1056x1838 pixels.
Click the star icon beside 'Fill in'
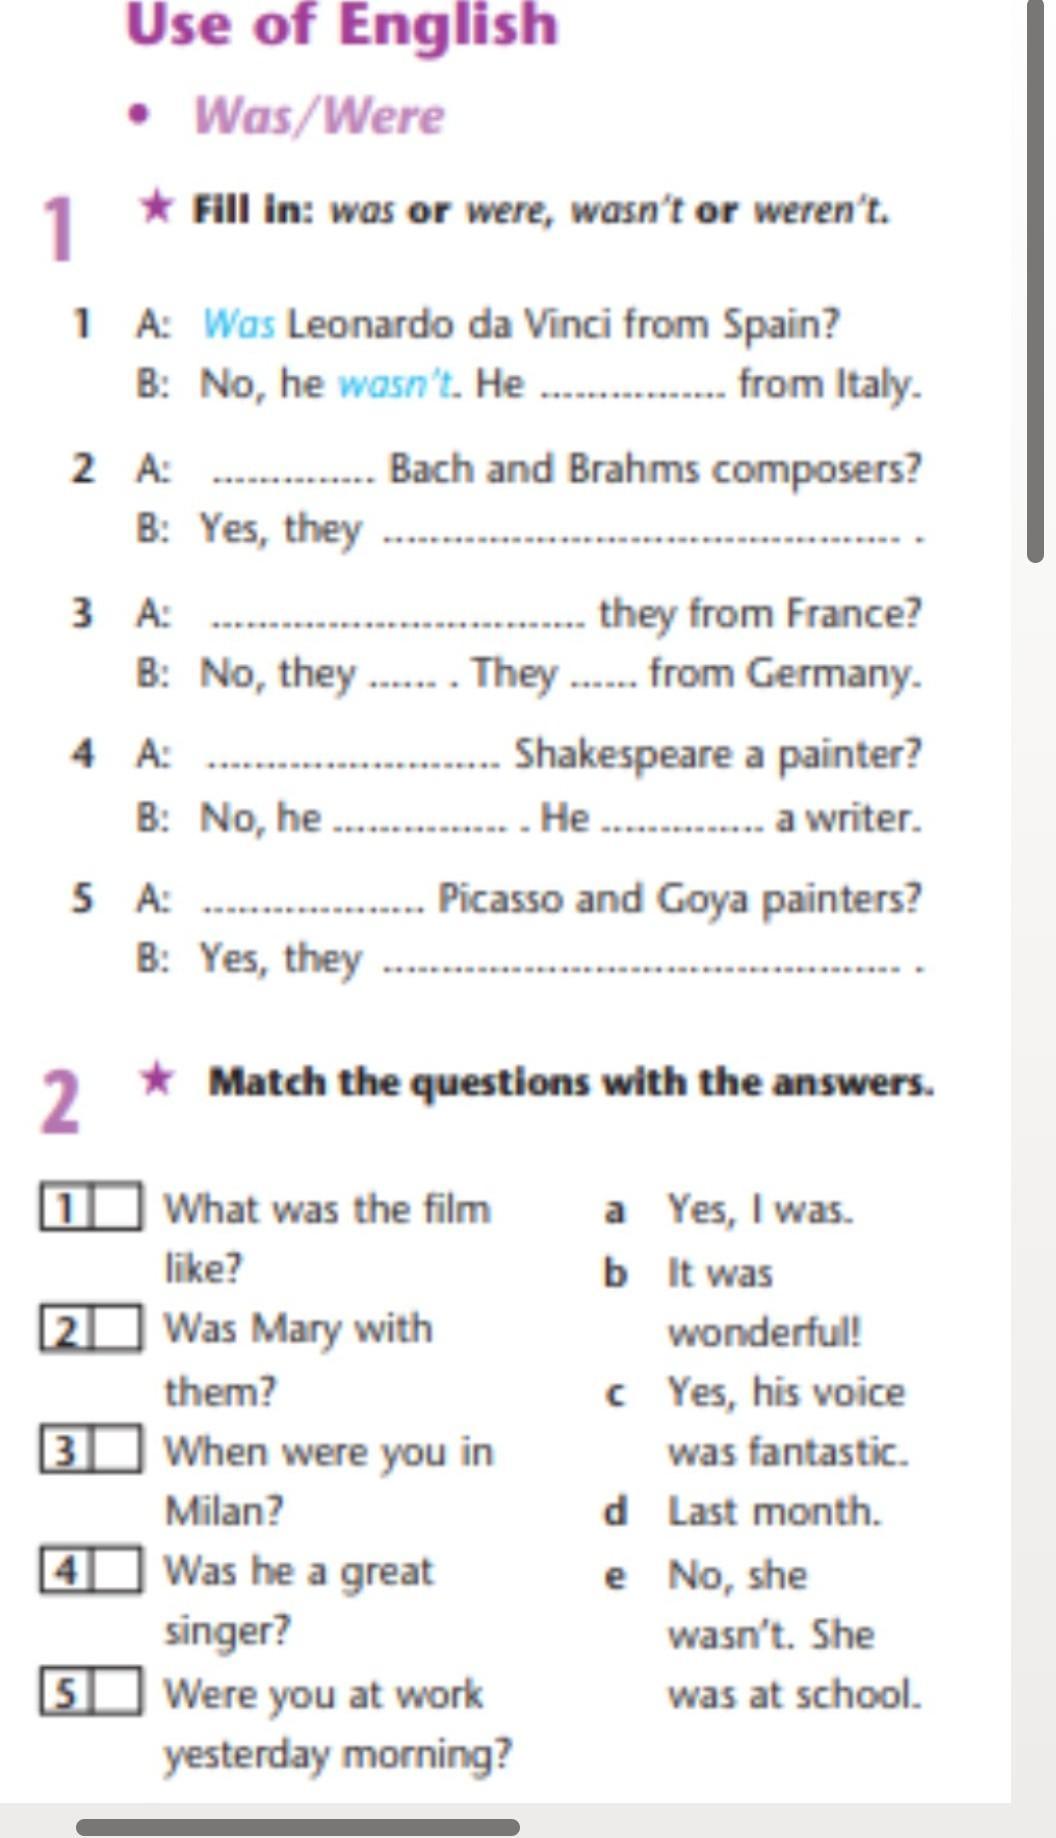click(158, 207)
